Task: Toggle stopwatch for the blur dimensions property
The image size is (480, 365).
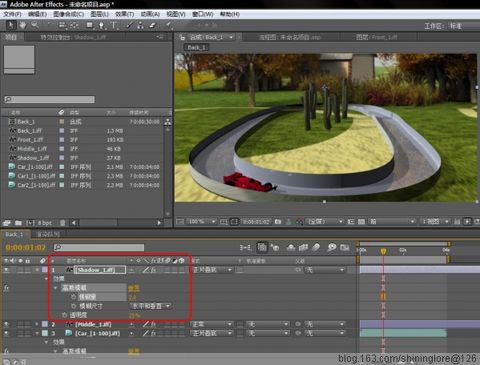Action: 74,306
